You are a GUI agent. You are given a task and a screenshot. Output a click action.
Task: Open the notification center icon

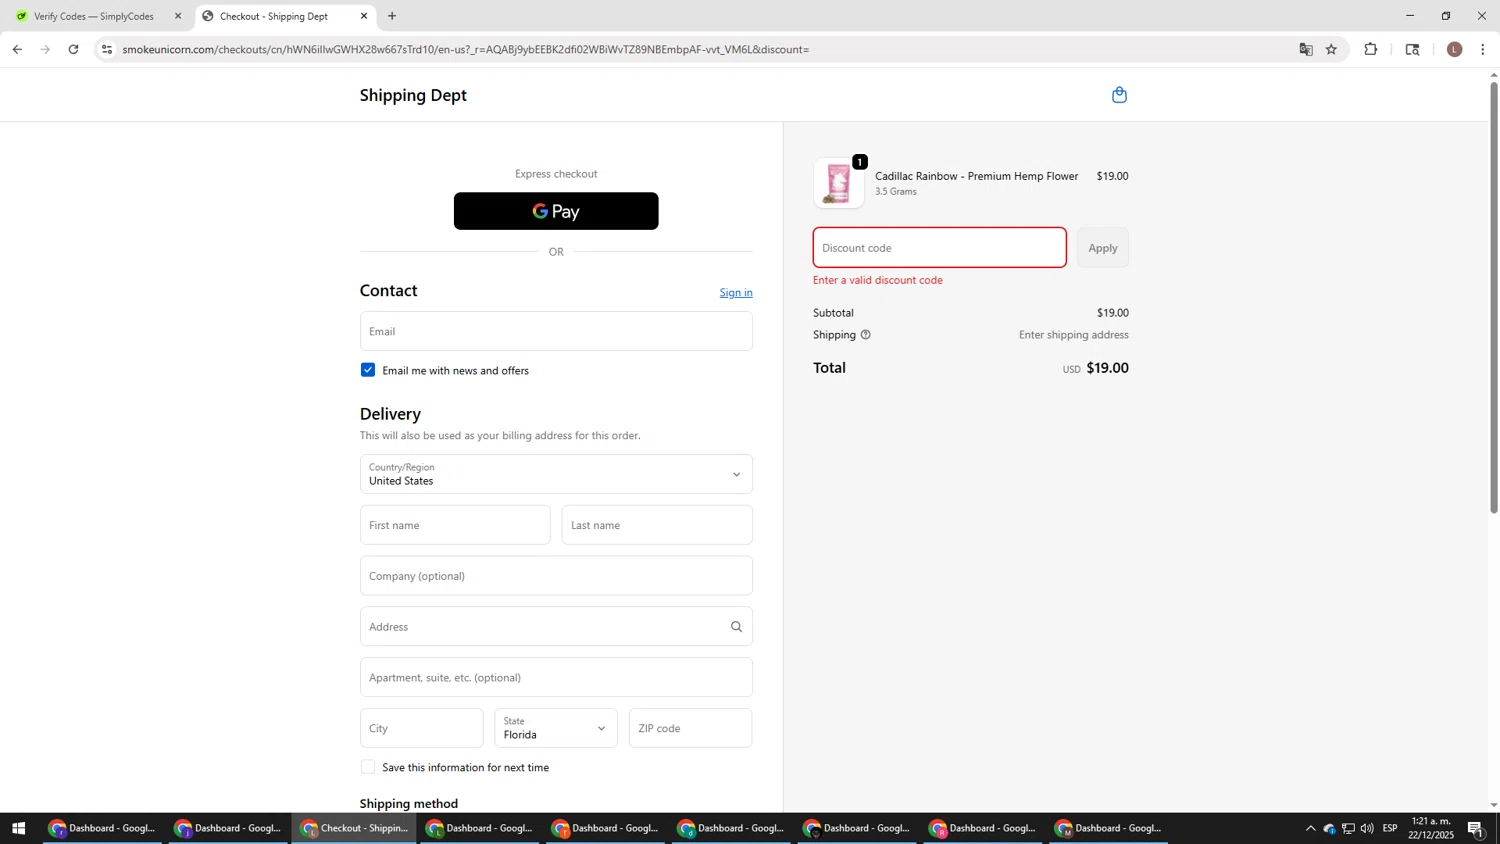coord(1476,828)
